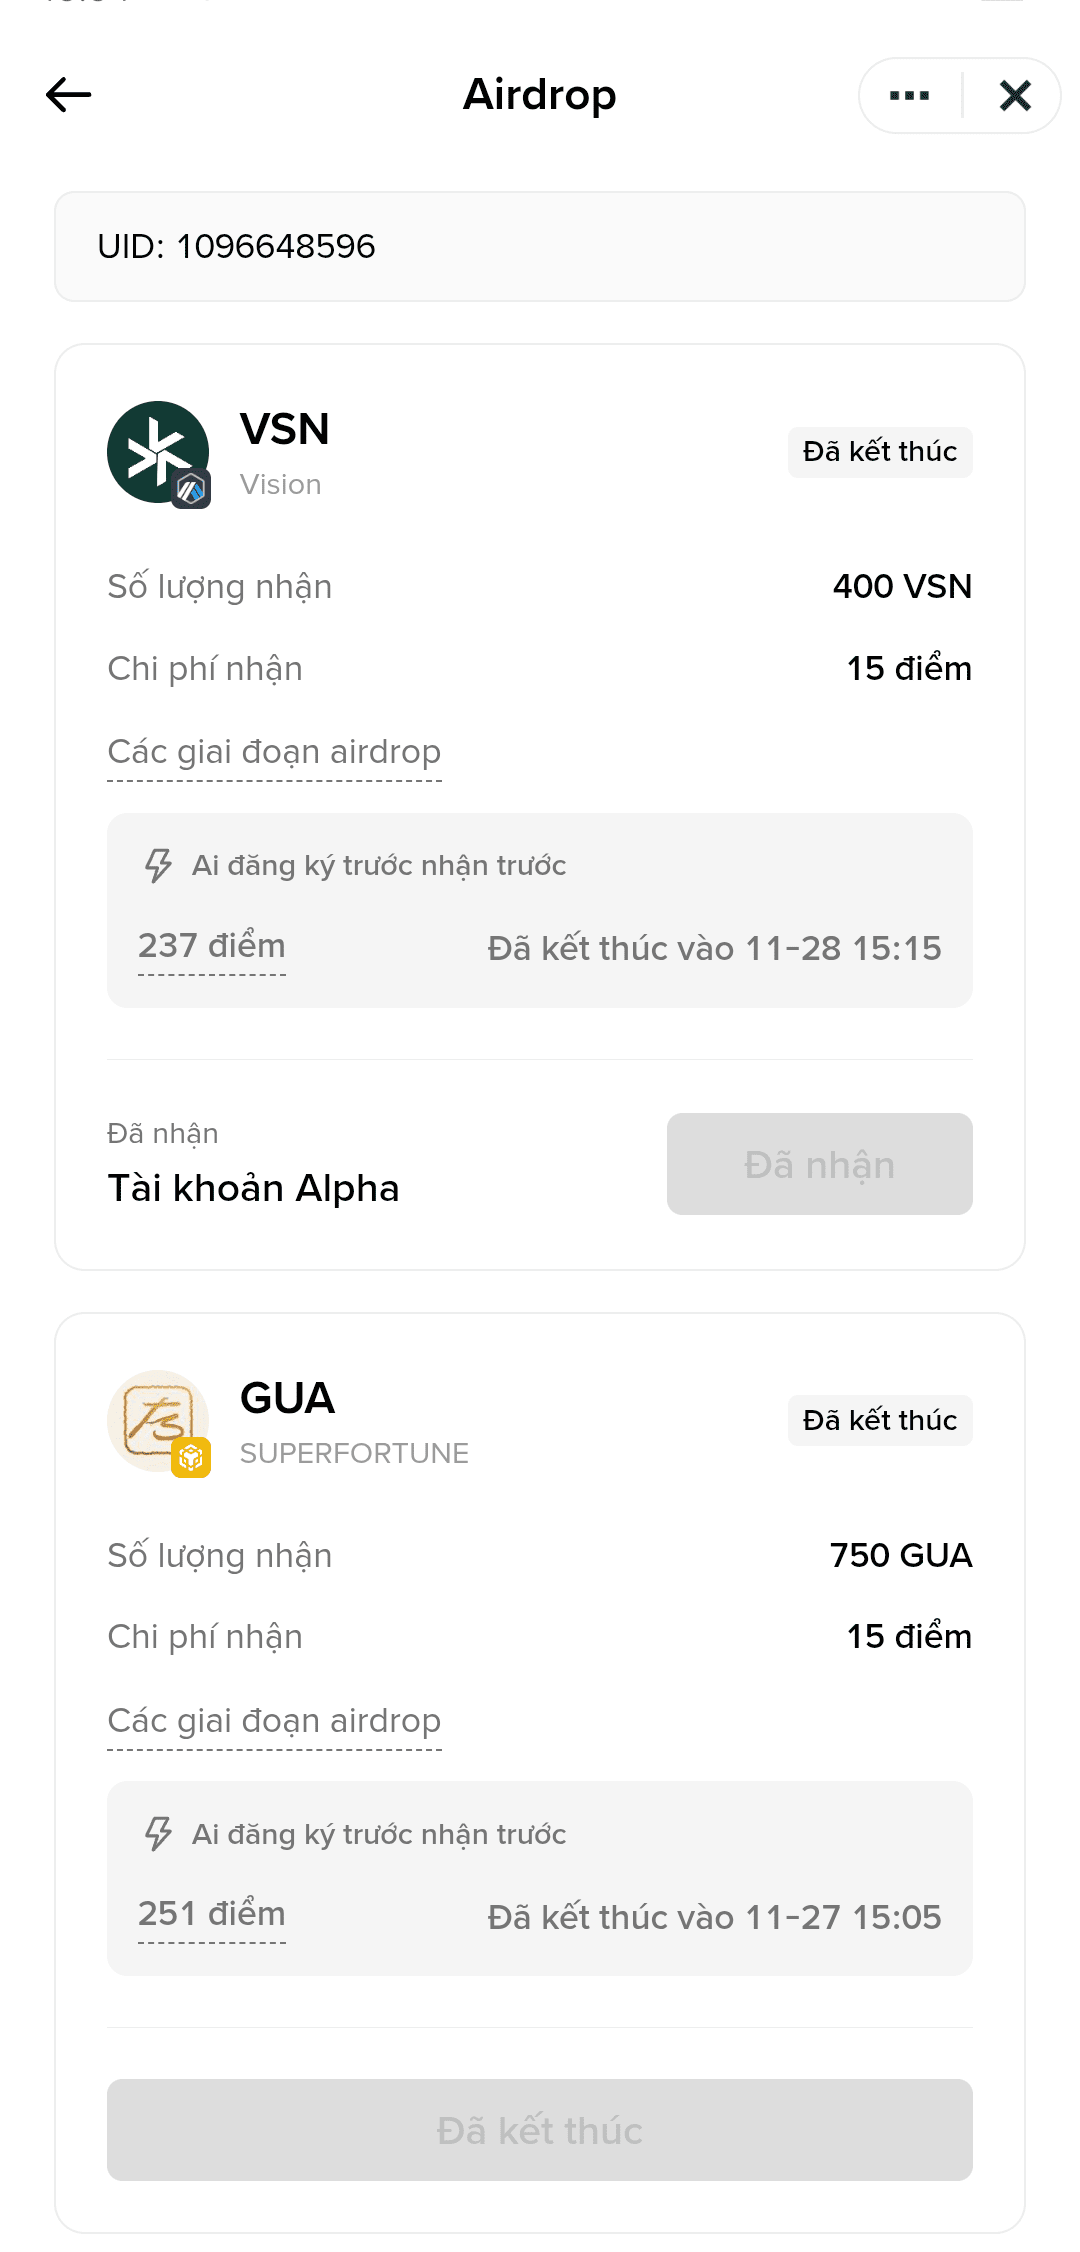Viewport: 1080px width, 2252px height.
Task: Tap the underlined 251 điểm threshold
Action: [212, 1914]
